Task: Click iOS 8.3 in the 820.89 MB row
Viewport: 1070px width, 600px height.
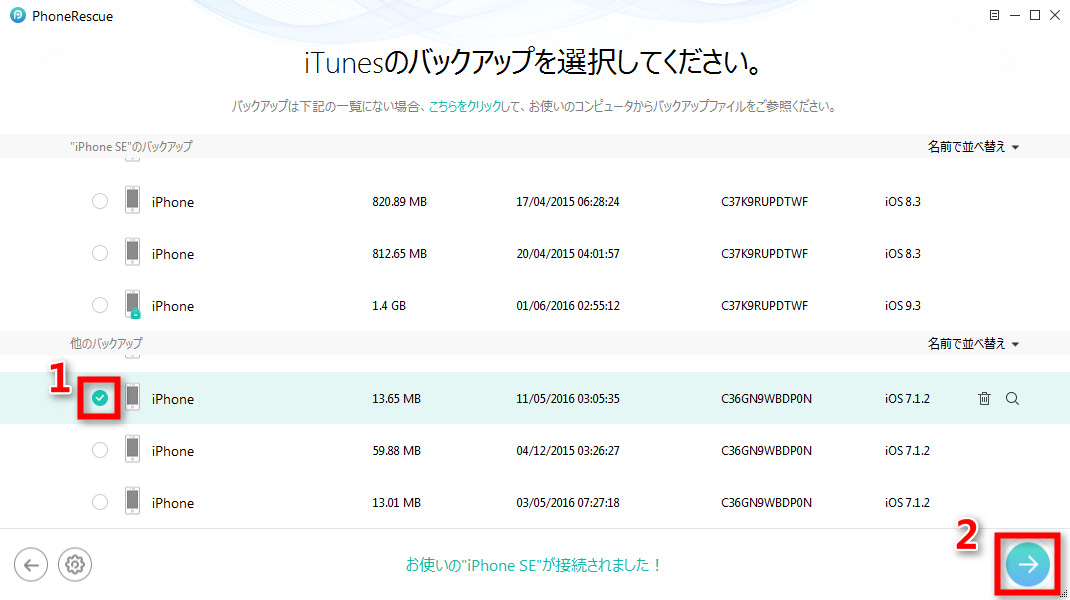Action: [x=903, y=202]
